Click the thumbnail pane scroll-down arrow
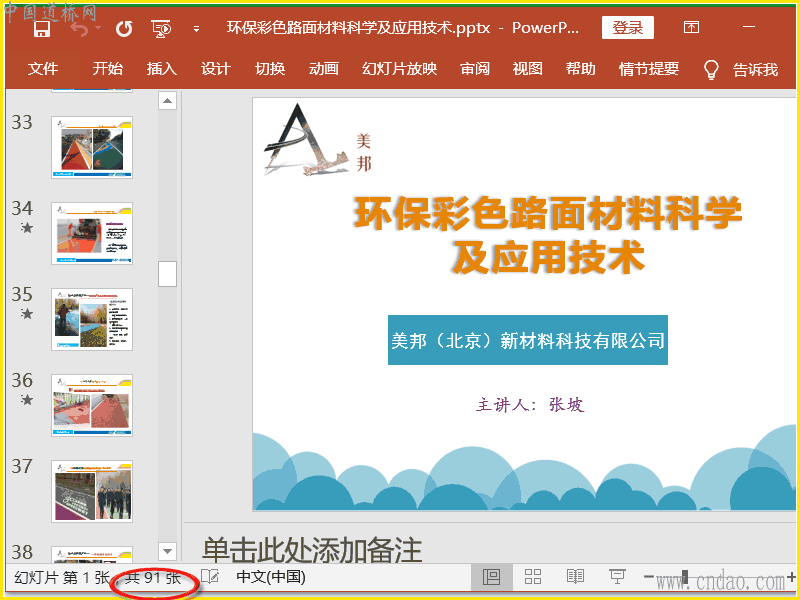The image size is (800, 600). click(167, 552)
